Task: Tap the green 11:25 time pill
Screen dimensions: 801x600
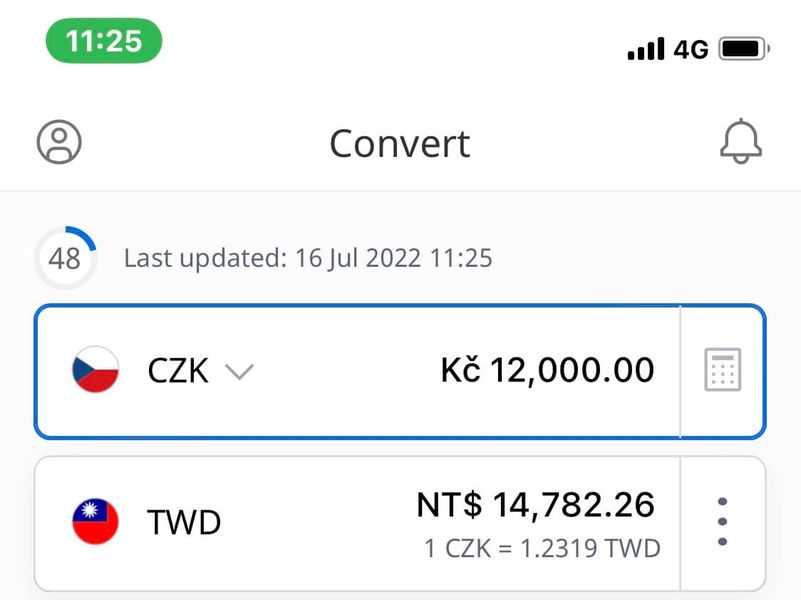Action: point(104,41)
